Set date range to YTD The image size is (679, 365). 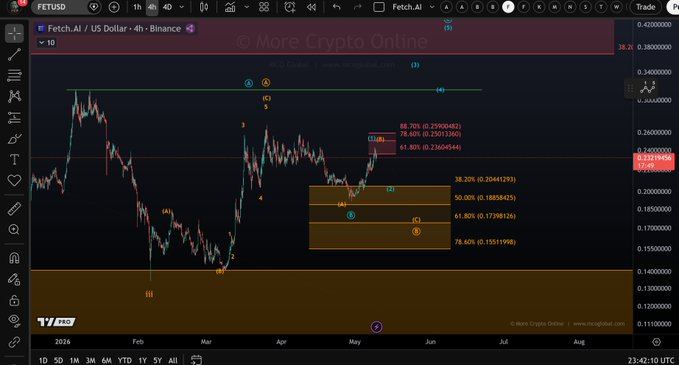[125, 360]
